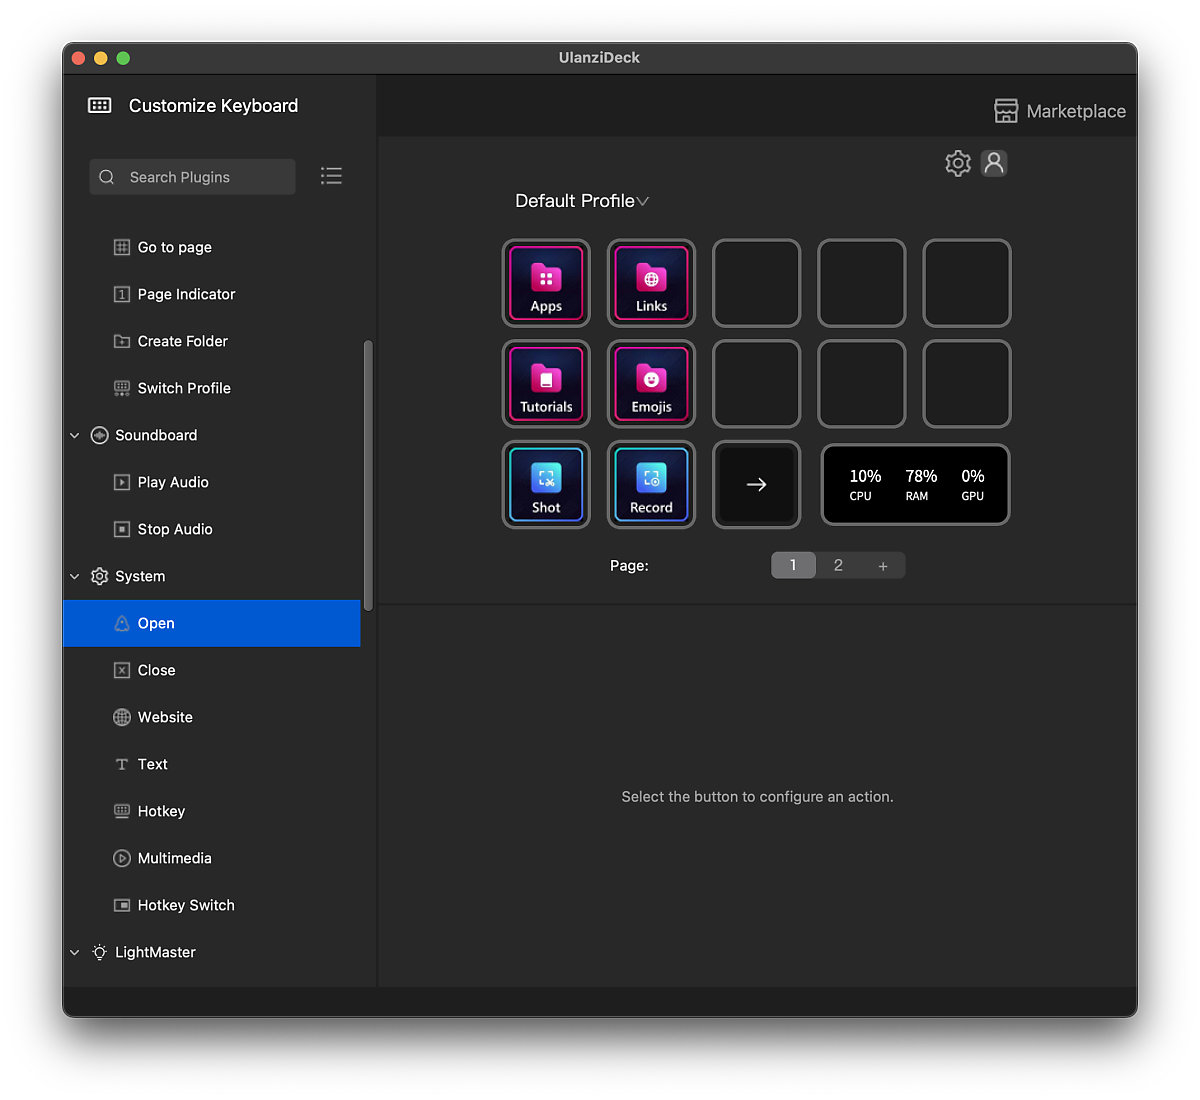The height and width of the screenshot is (1100, 1200).
Task: Open the Links folder key
Action: (x=651, y=283)
